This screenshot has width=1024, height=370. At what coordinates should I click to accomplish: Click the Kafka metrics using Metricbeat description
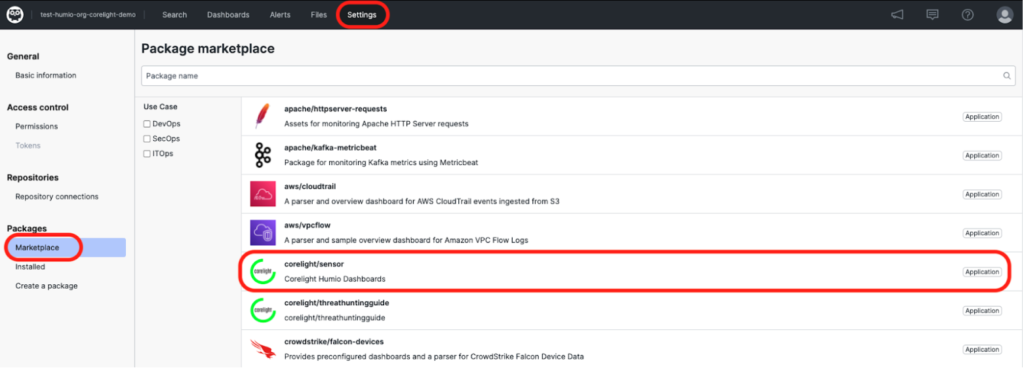(381, 162)
